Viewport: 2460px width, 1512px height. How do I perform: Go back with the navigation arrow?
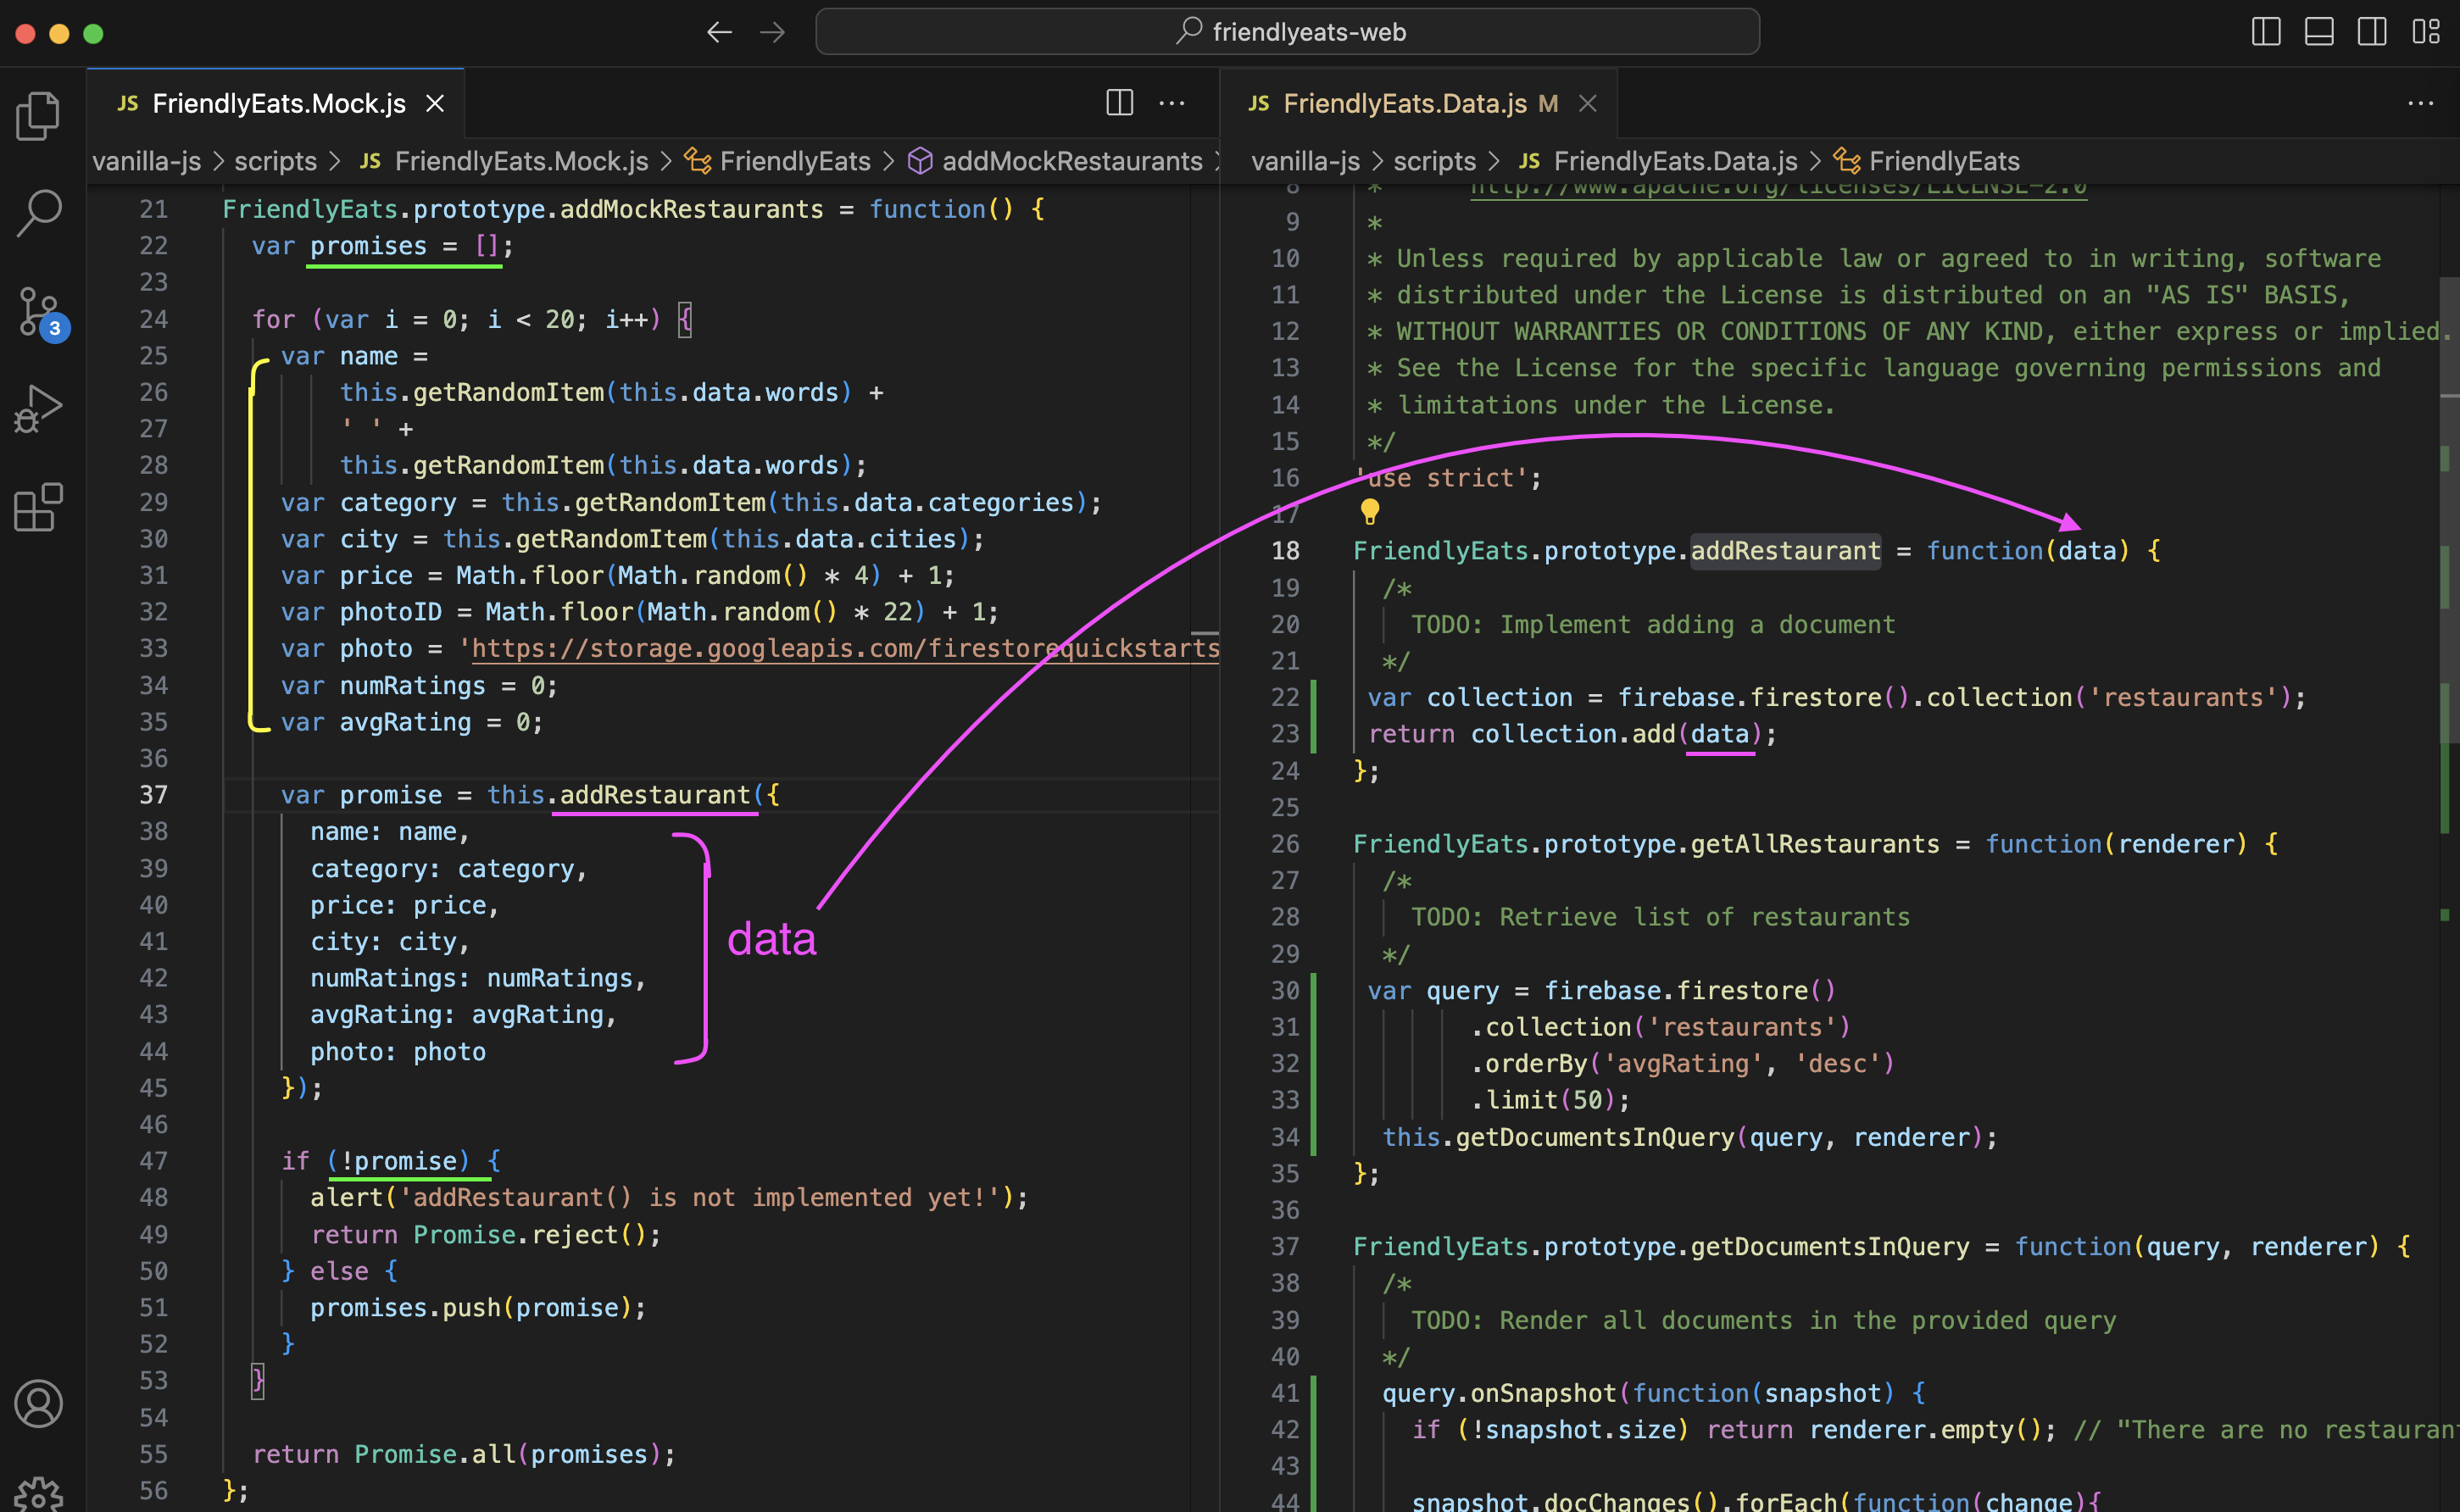coord(719,32)
